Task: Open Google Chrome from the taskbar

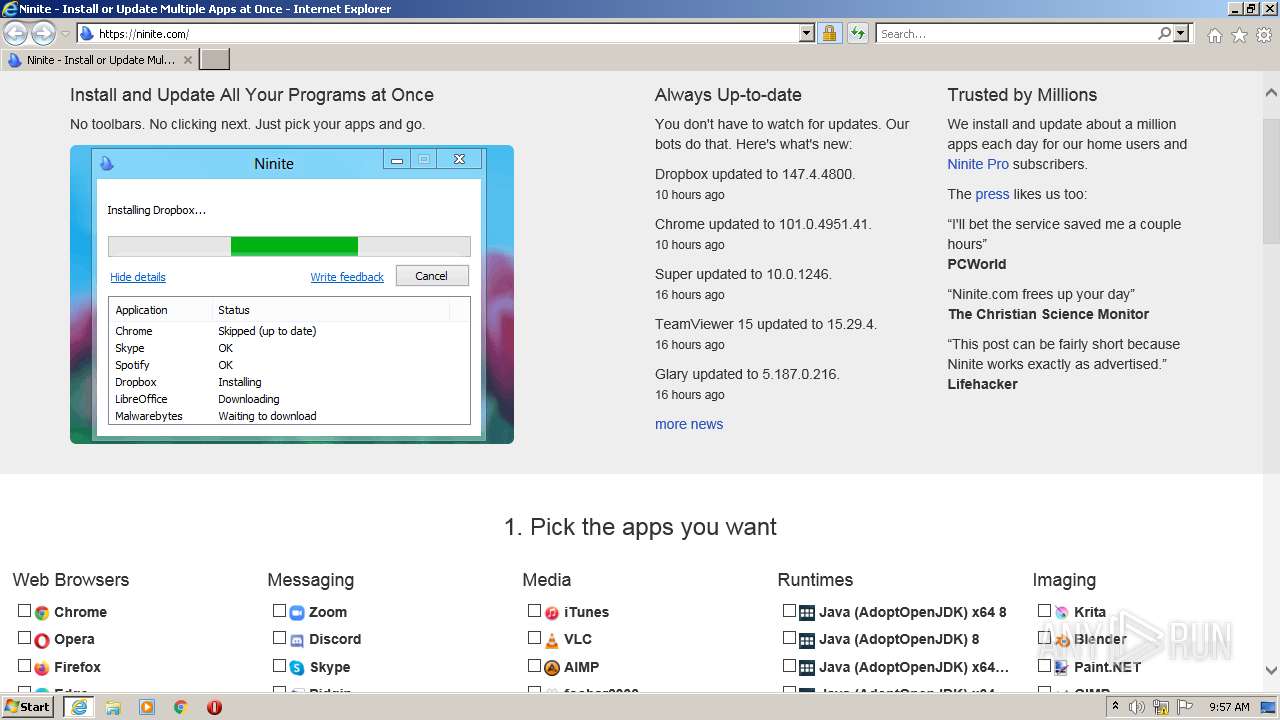Action: point(181,707)
